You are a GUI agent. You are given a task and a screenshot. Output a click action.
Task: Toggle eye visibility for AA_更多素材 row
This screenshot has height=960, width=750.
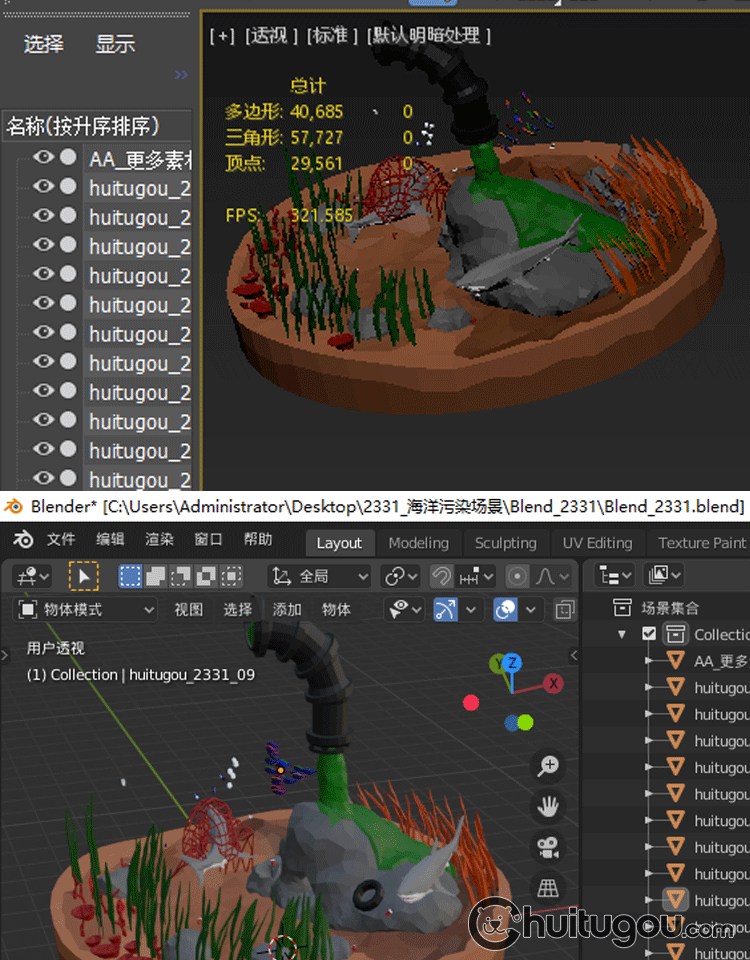[x=43, y=158]
